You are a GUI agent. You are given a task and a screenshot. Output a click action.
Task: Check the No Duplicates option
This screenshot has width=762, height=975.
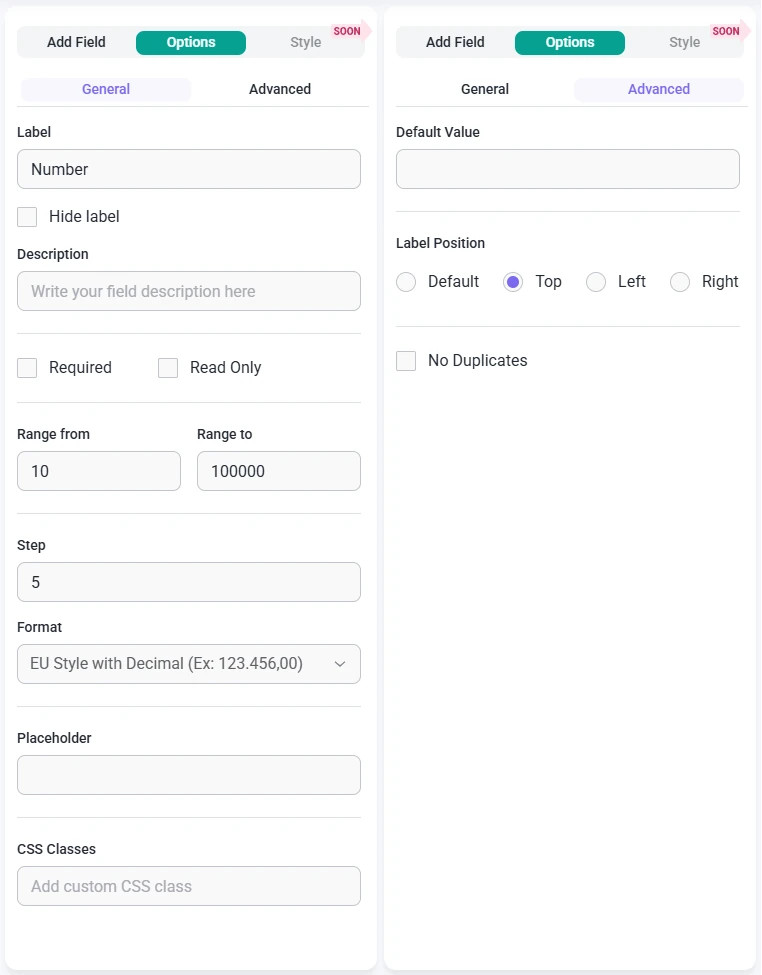406,360
